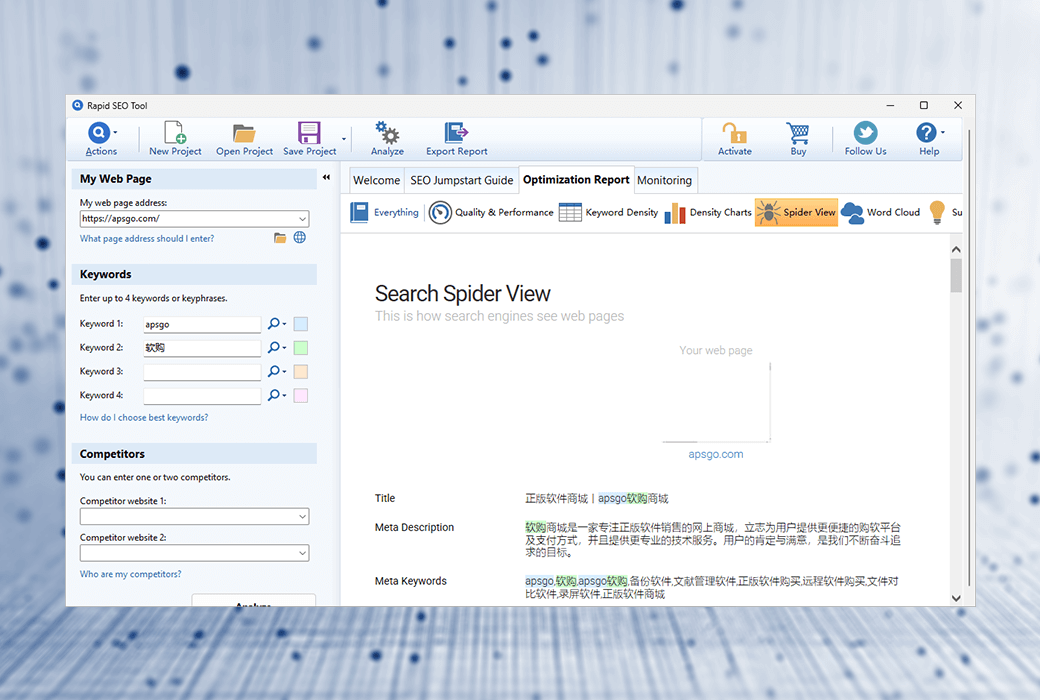Expand the Save Project dropdown arrow
1040x700 pixels.
(x=344, y=139)
